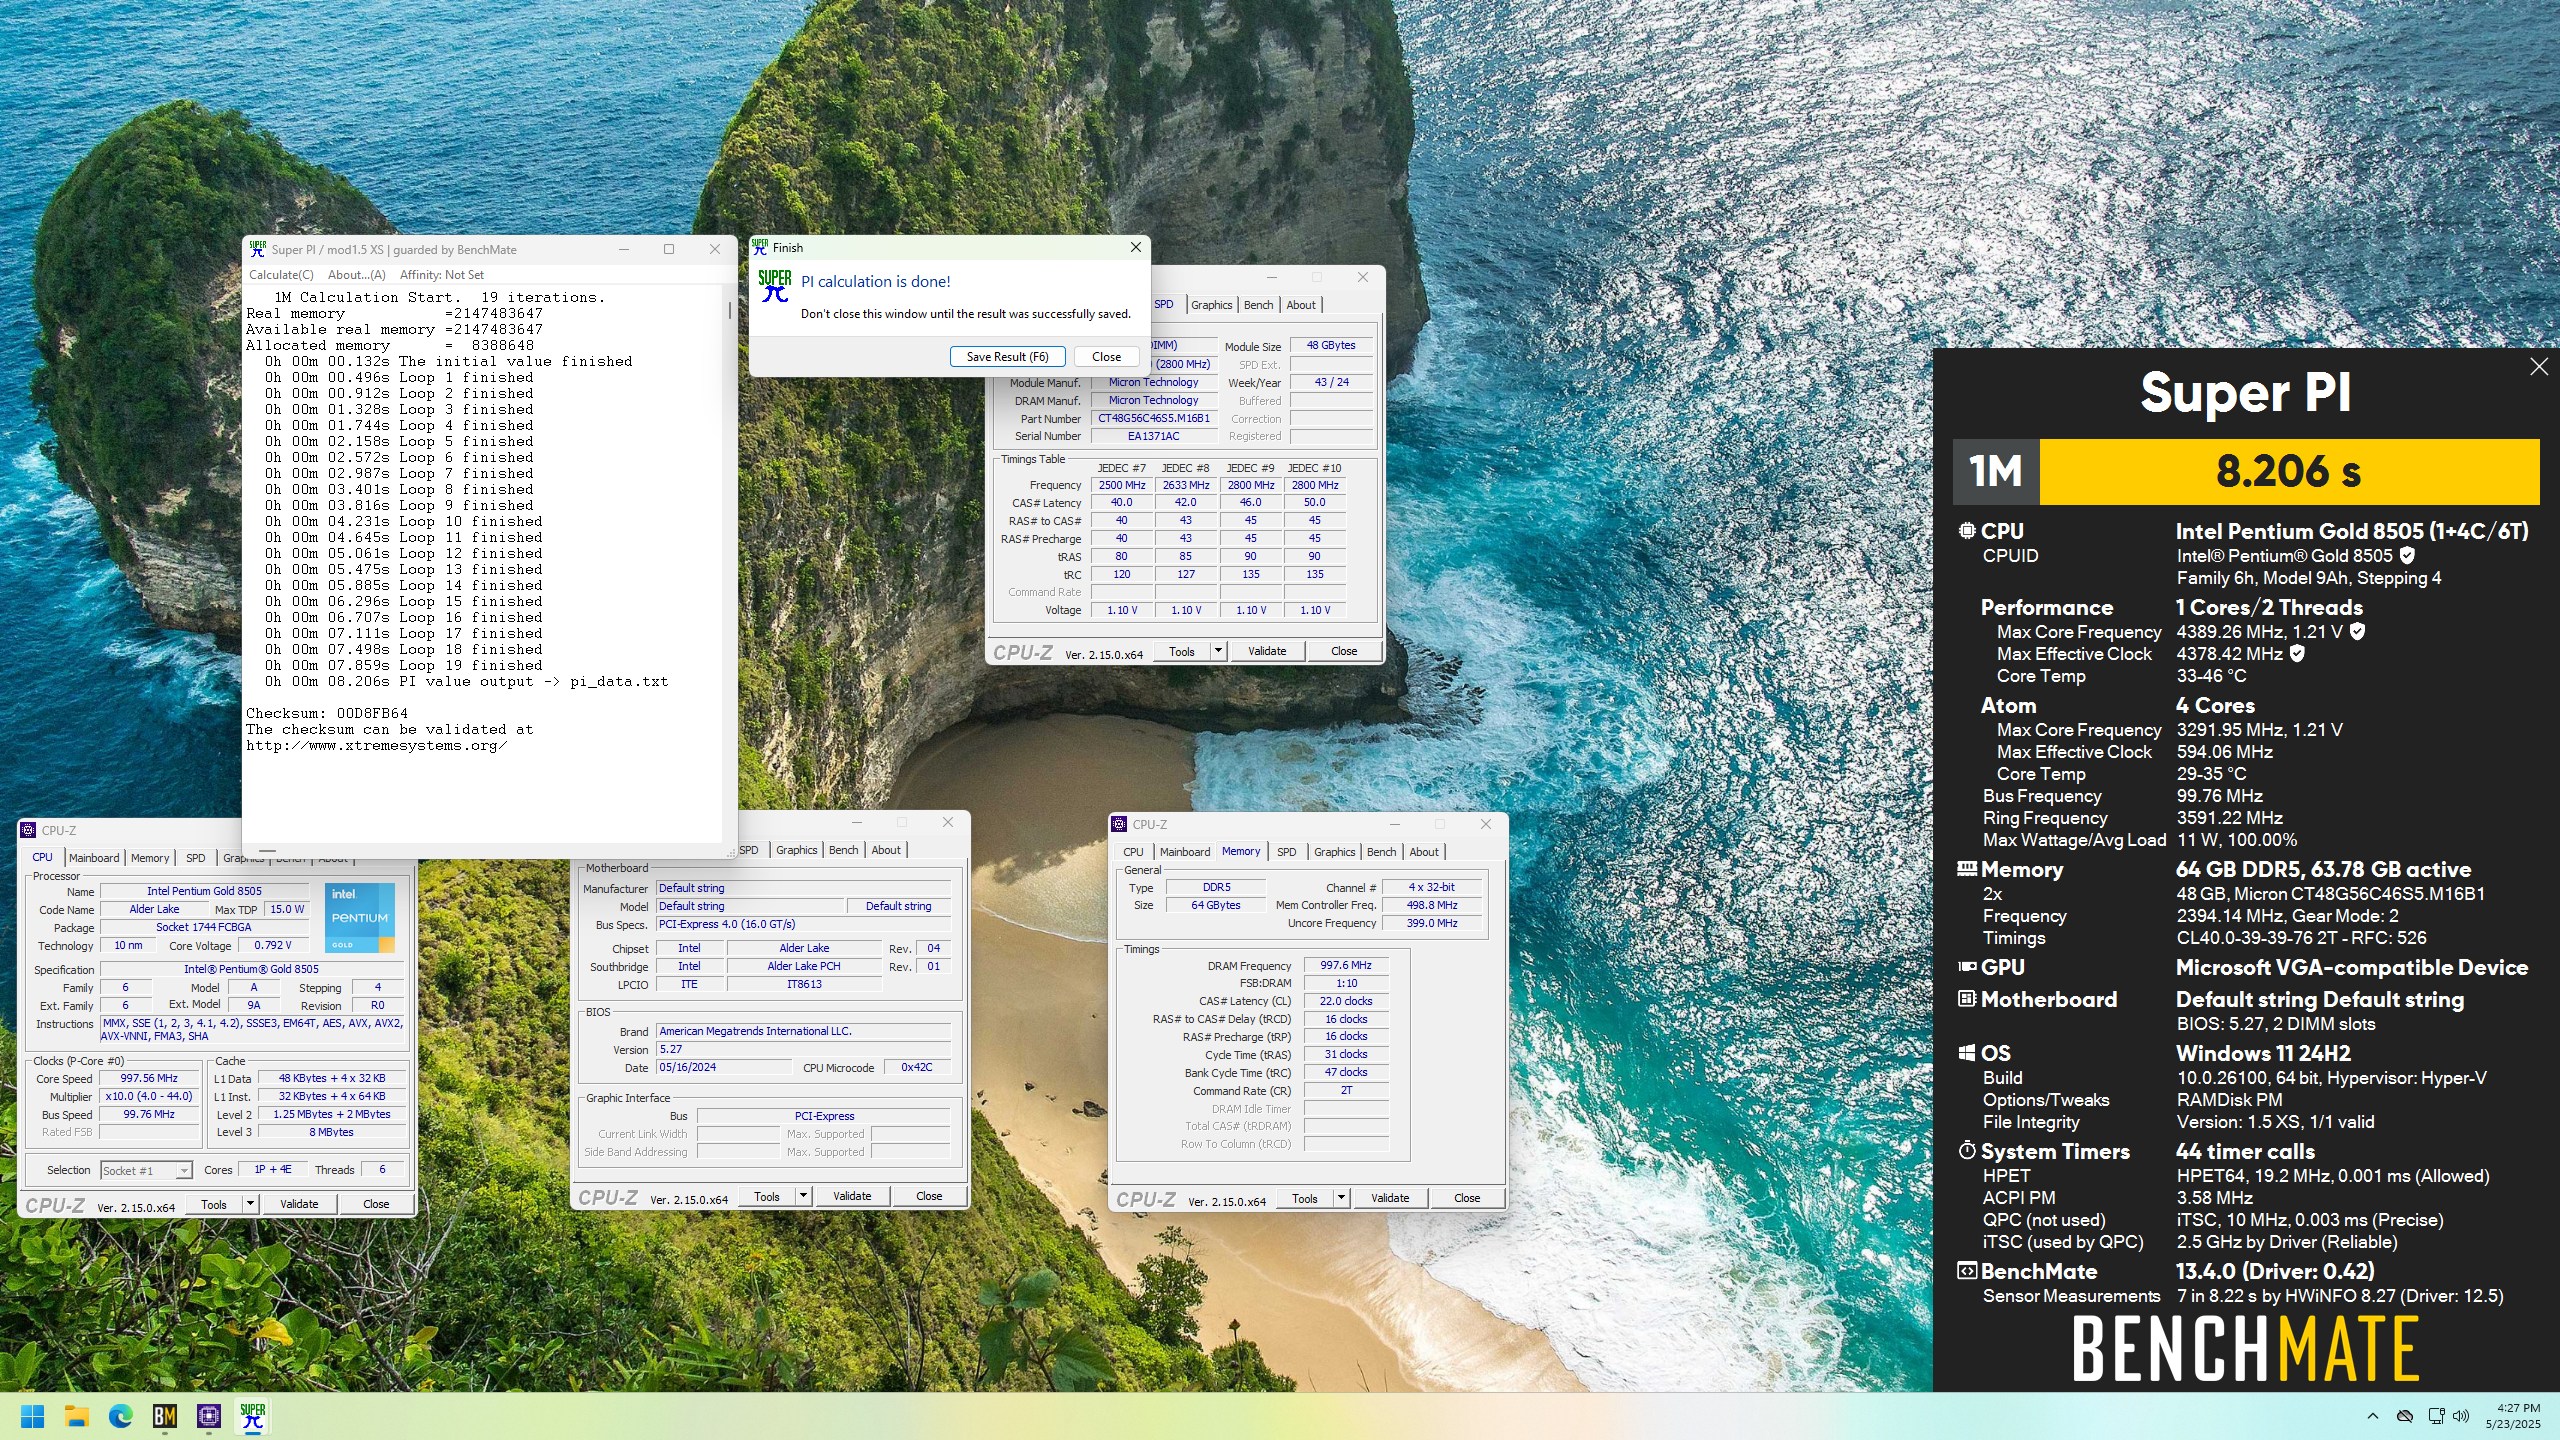The height and width of the screenshot is (1440, 2560).
Task: Open the About...(A) menu in Super PI
Action: coord(356,275)
